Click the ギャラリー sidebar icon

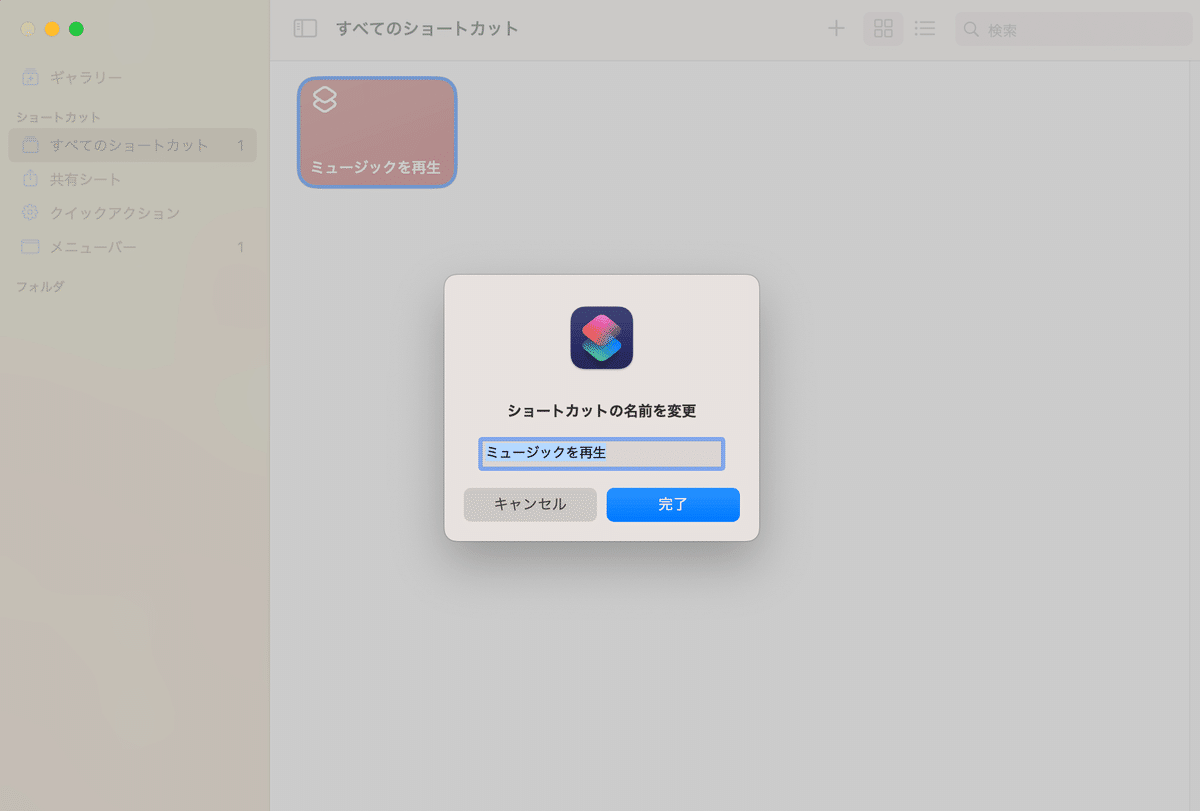(30, 77)
